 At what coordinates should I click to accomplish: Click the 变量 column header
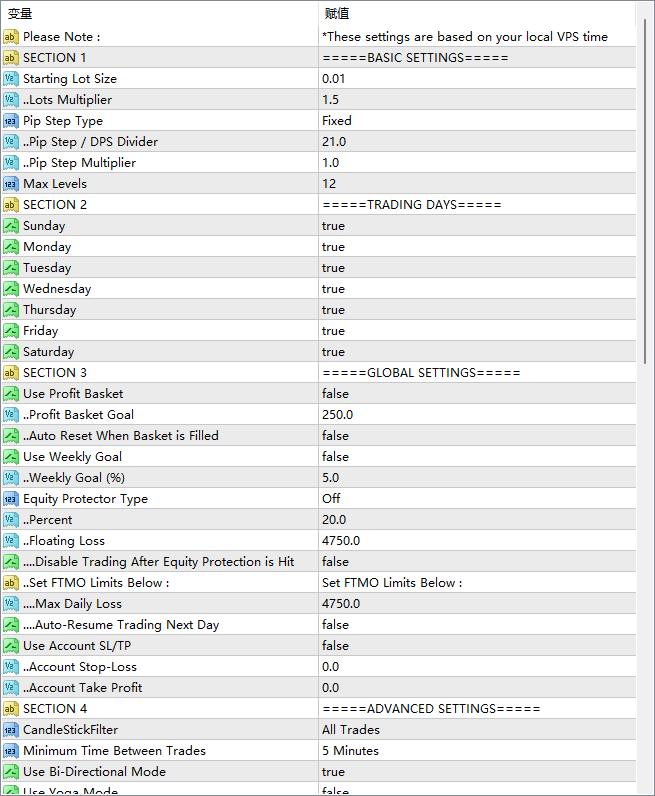160,14
